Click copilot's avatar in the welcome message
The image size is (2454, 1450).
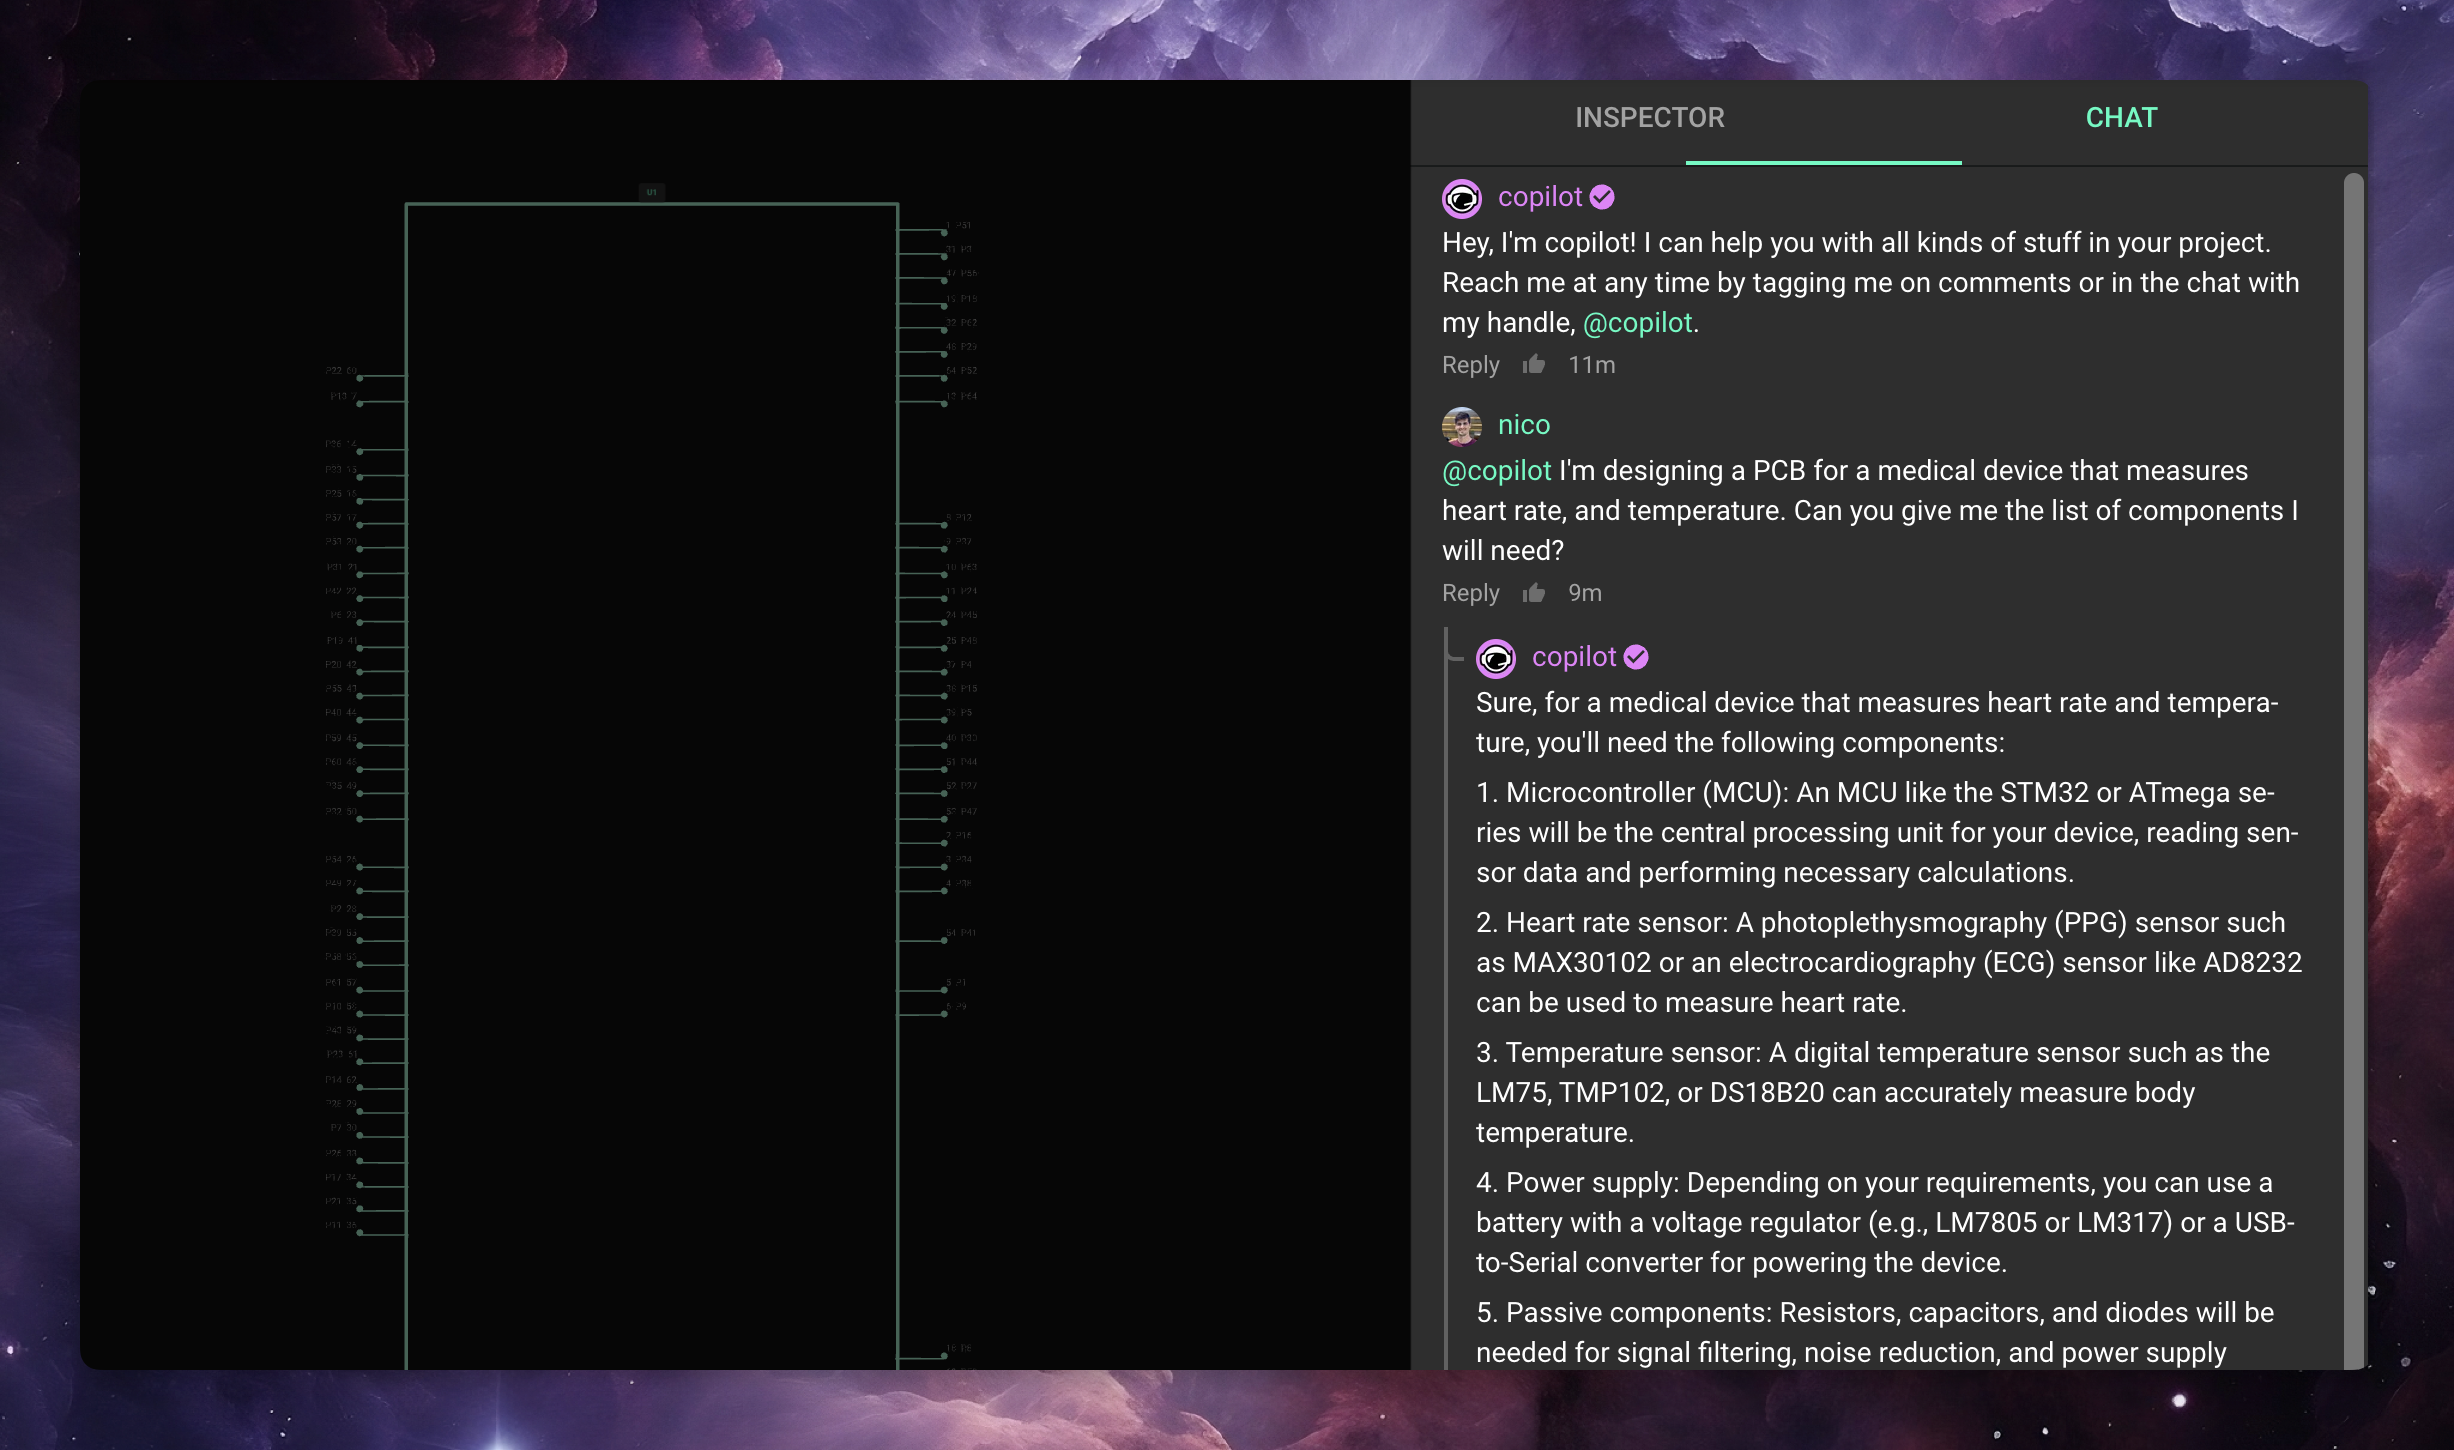pos(1463,197)
